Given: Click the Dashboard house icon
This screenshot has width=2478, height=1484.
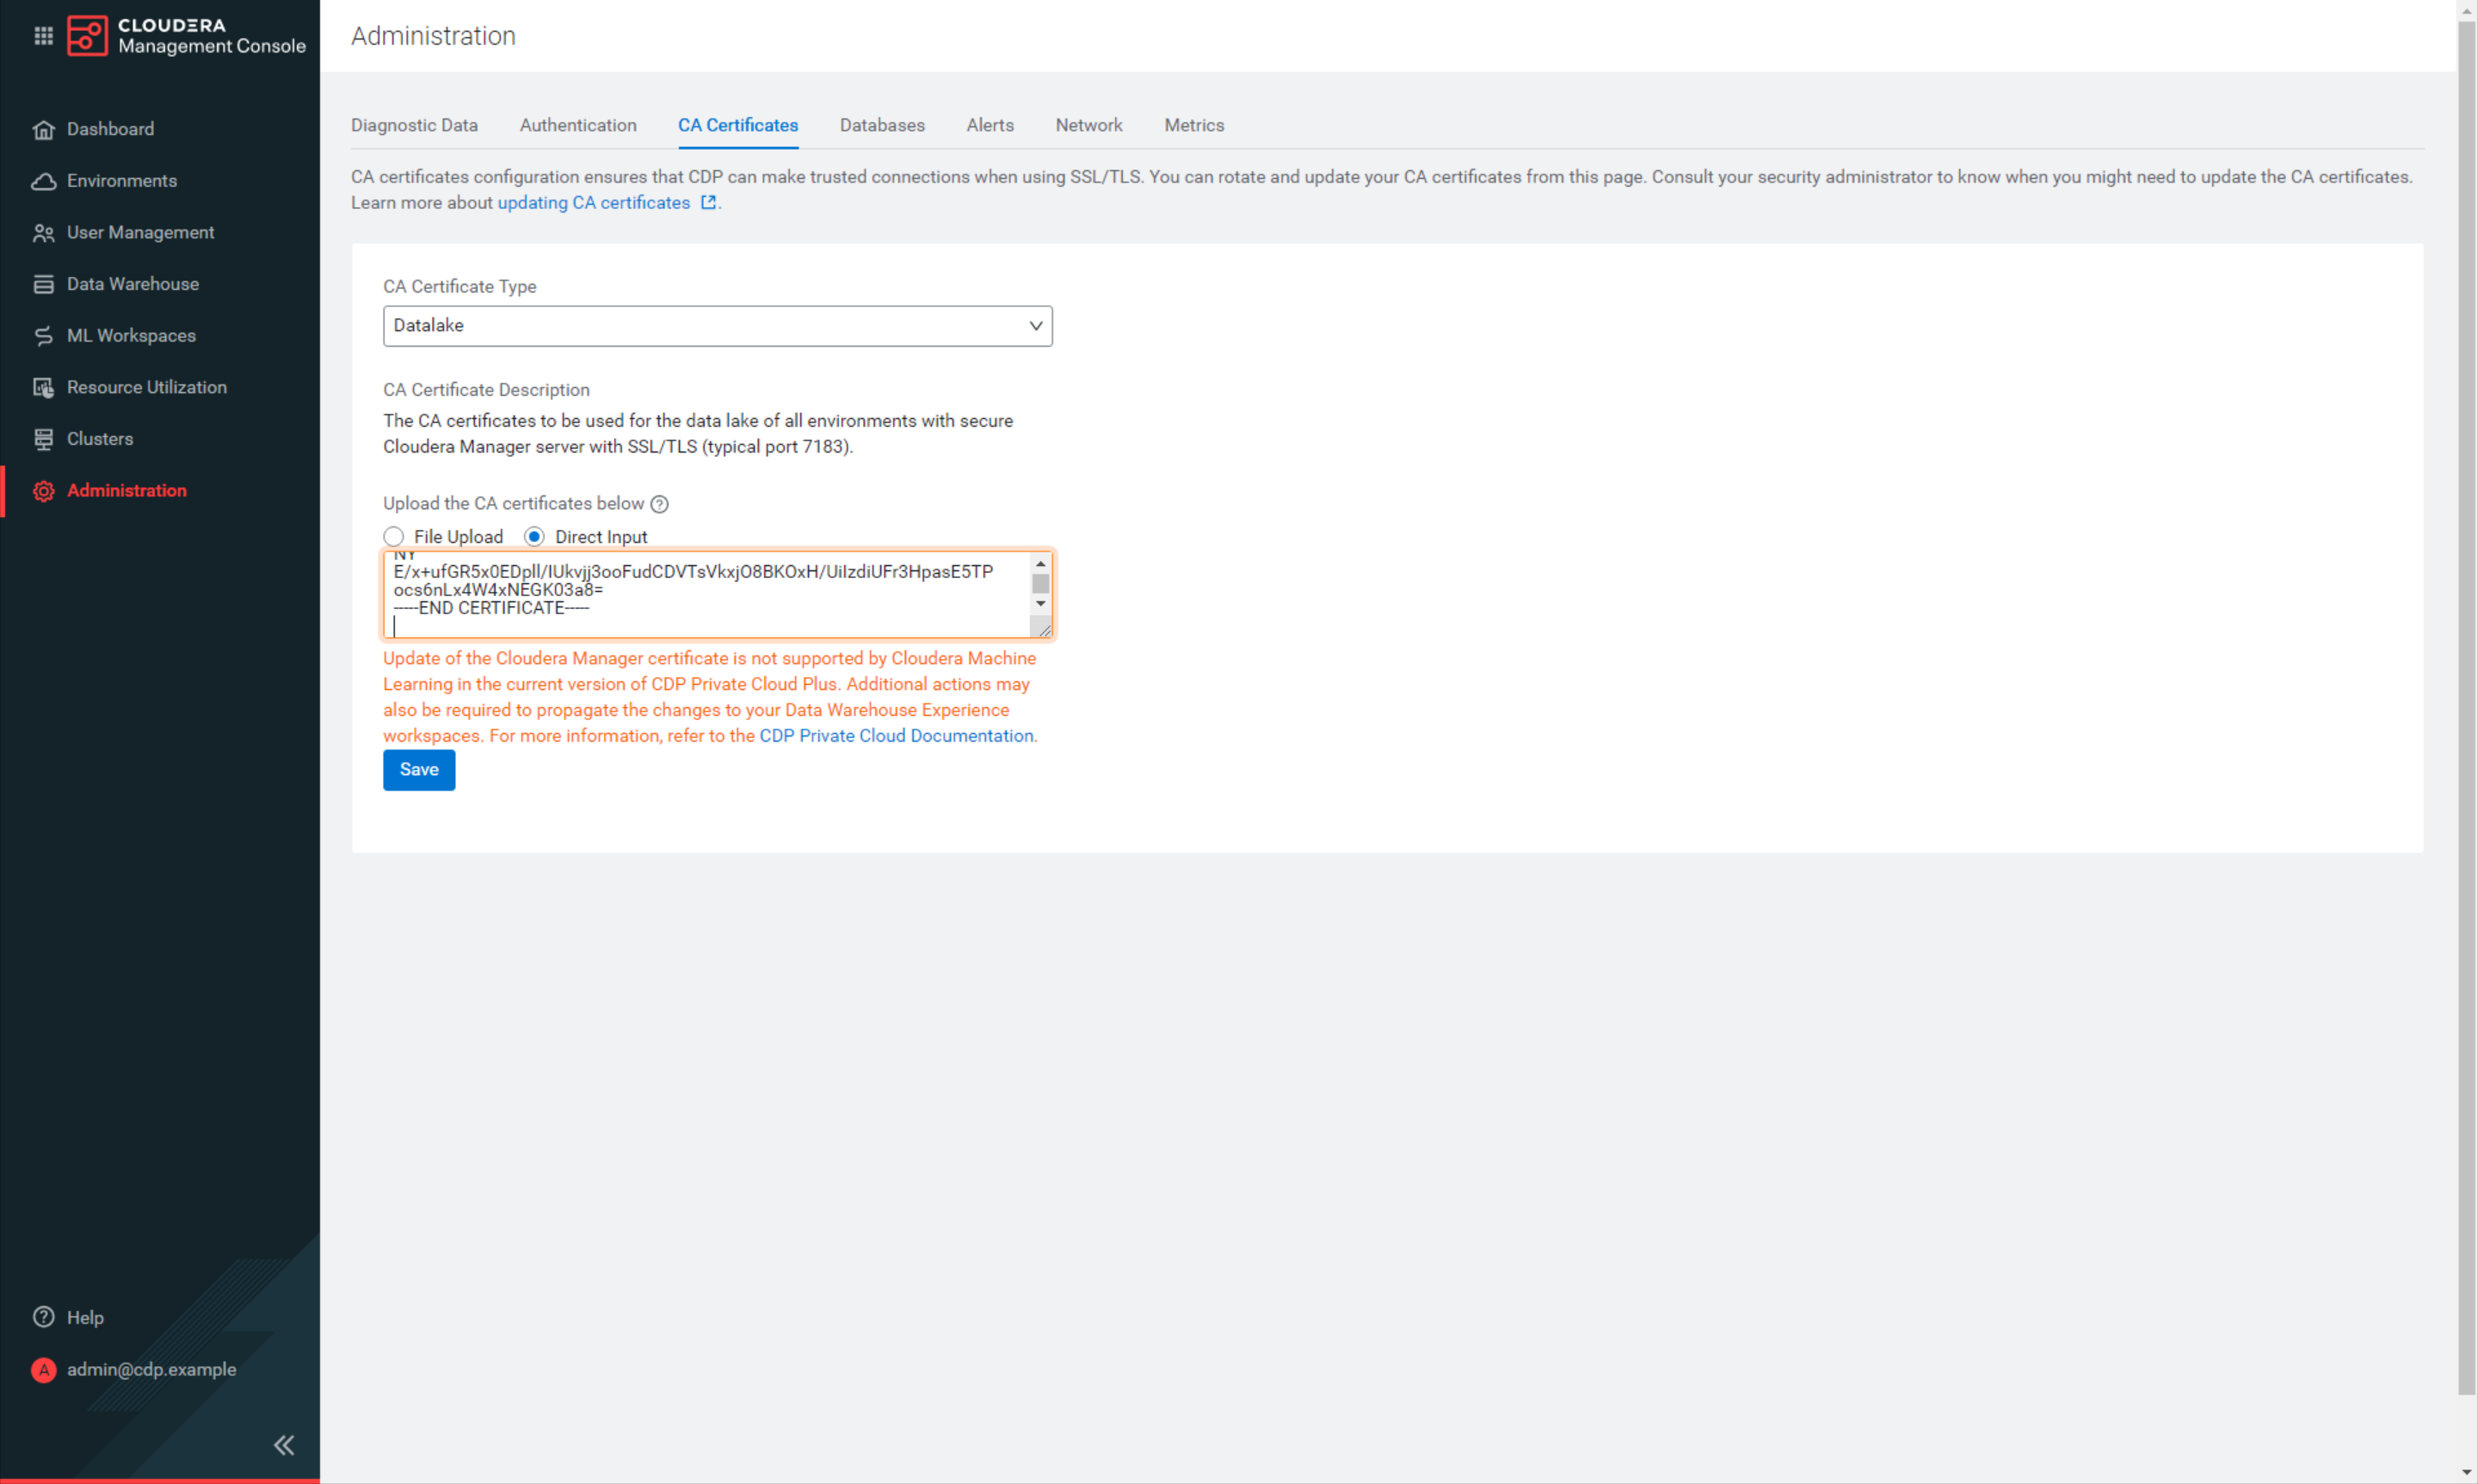Looking at the screenshot, I should (x=43, y=129).
